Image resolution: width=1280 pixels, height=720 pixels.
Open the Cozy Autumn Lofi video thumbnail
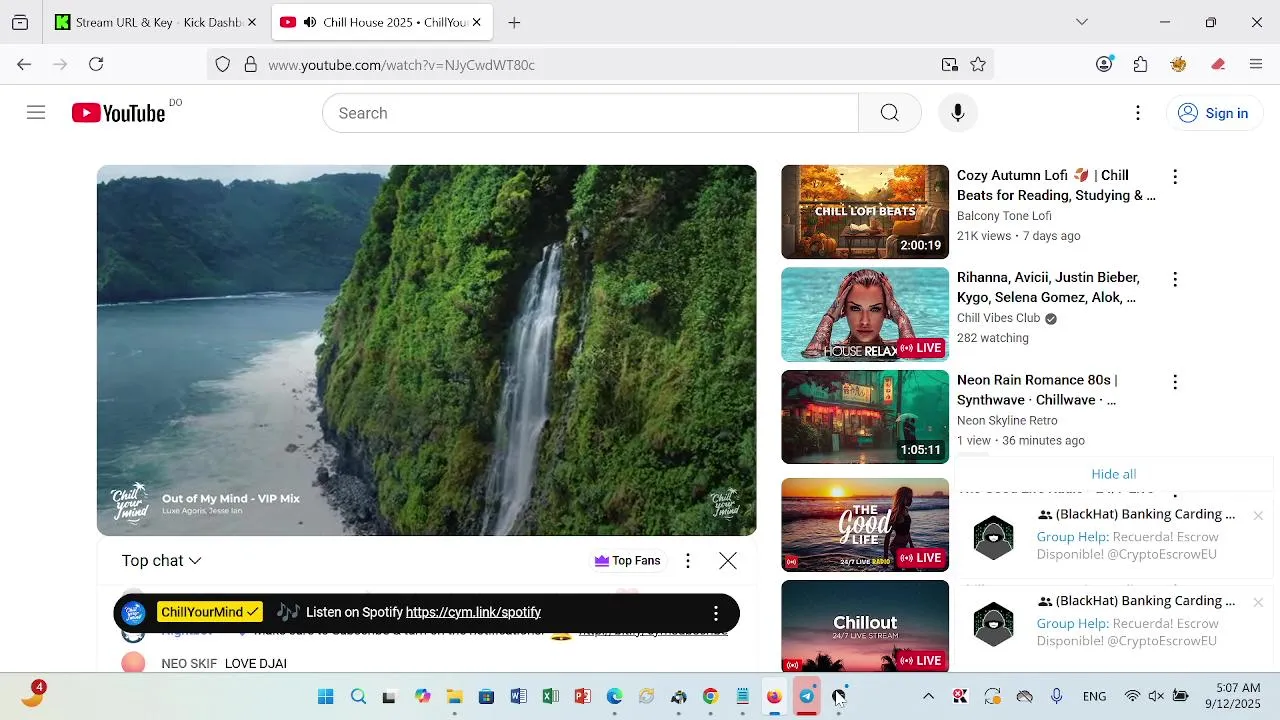click(865, 212)
